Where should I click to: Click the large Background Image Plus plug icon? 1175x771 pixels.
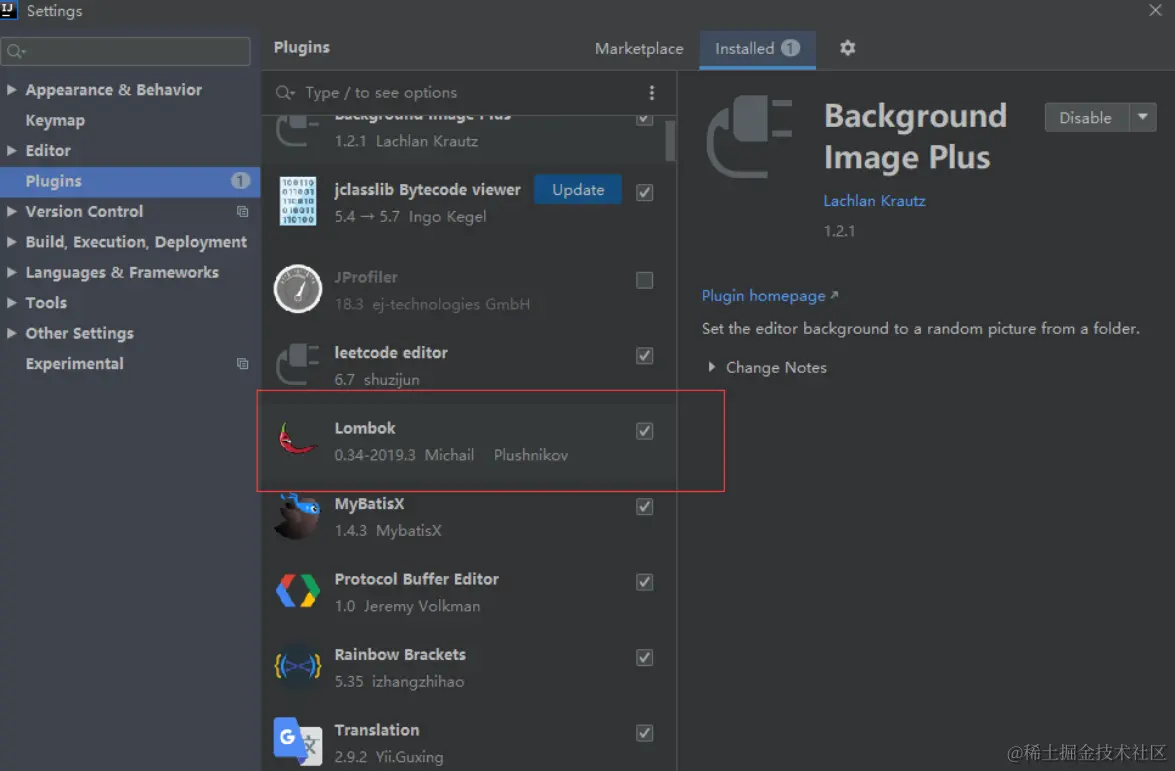749,136
